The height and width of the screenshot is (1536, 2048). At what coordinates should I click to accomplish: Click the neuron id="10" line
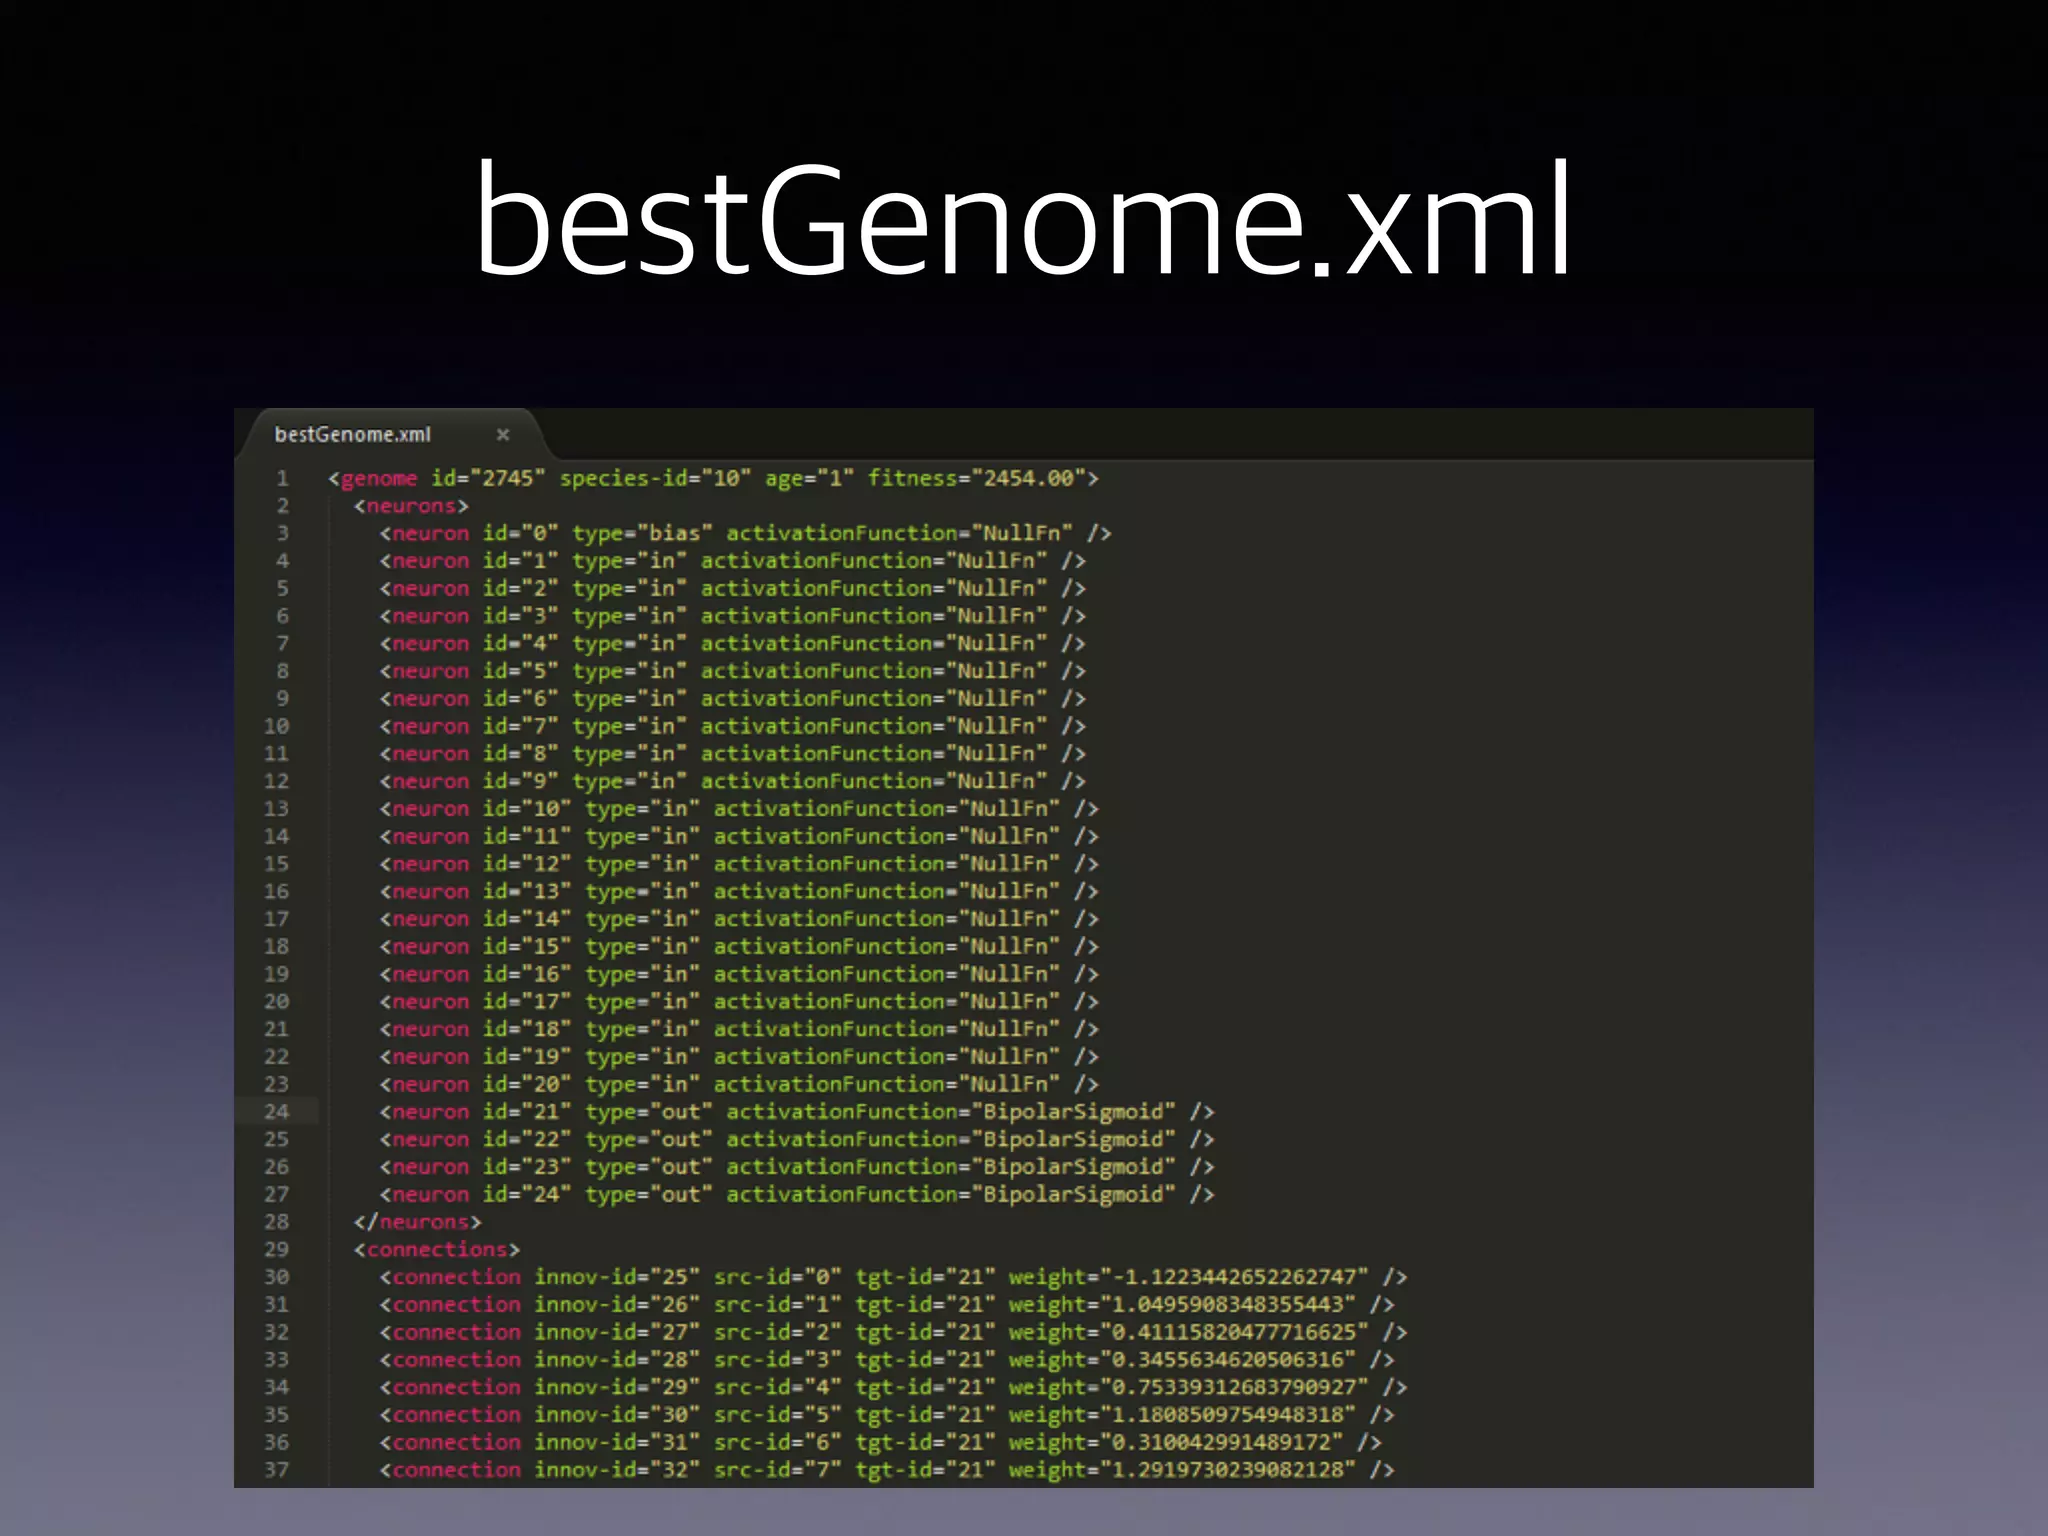(739, 809)
